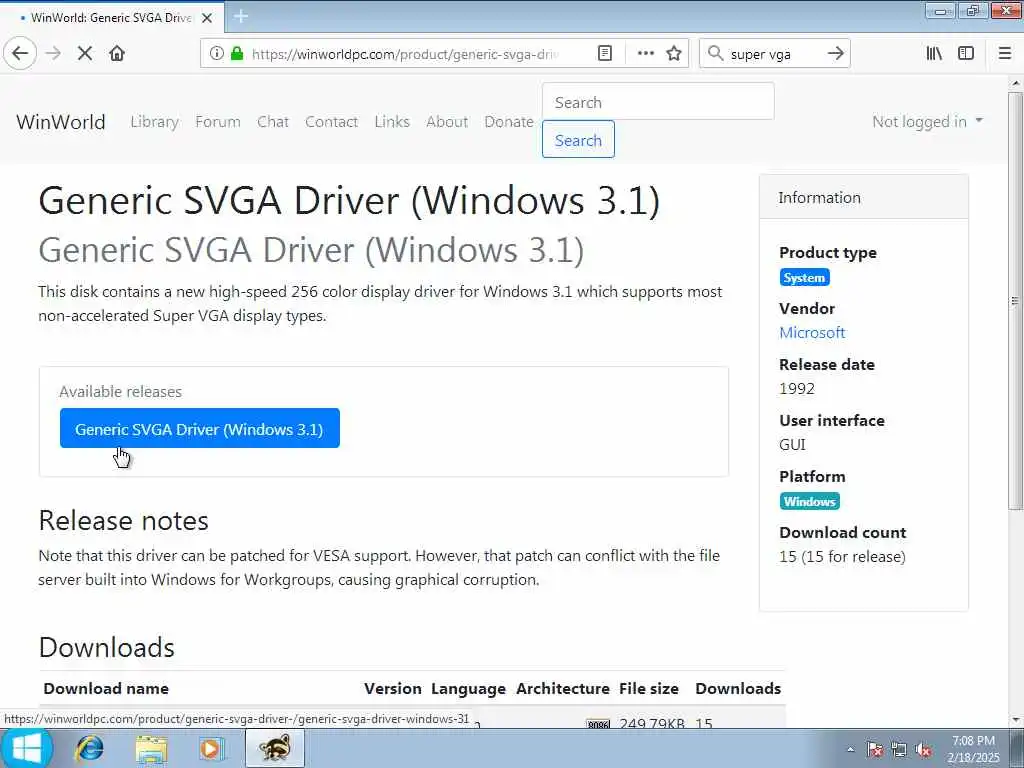Click the Architecture column header
Image resolution: width=1024 pixels, height=768 pixels.
coord(562,688)
